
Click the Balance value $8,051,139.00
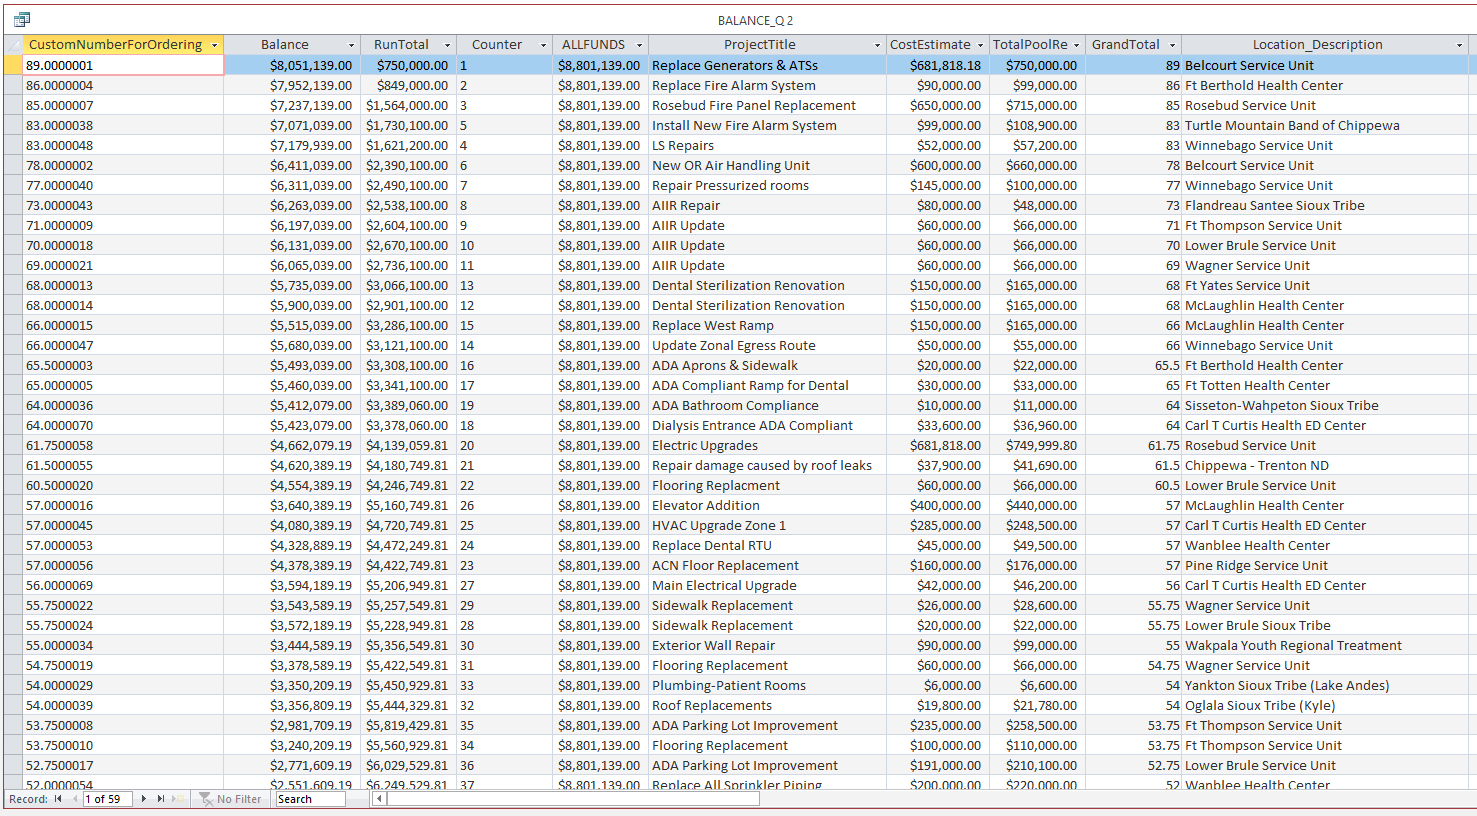click(x=311, y=65)
